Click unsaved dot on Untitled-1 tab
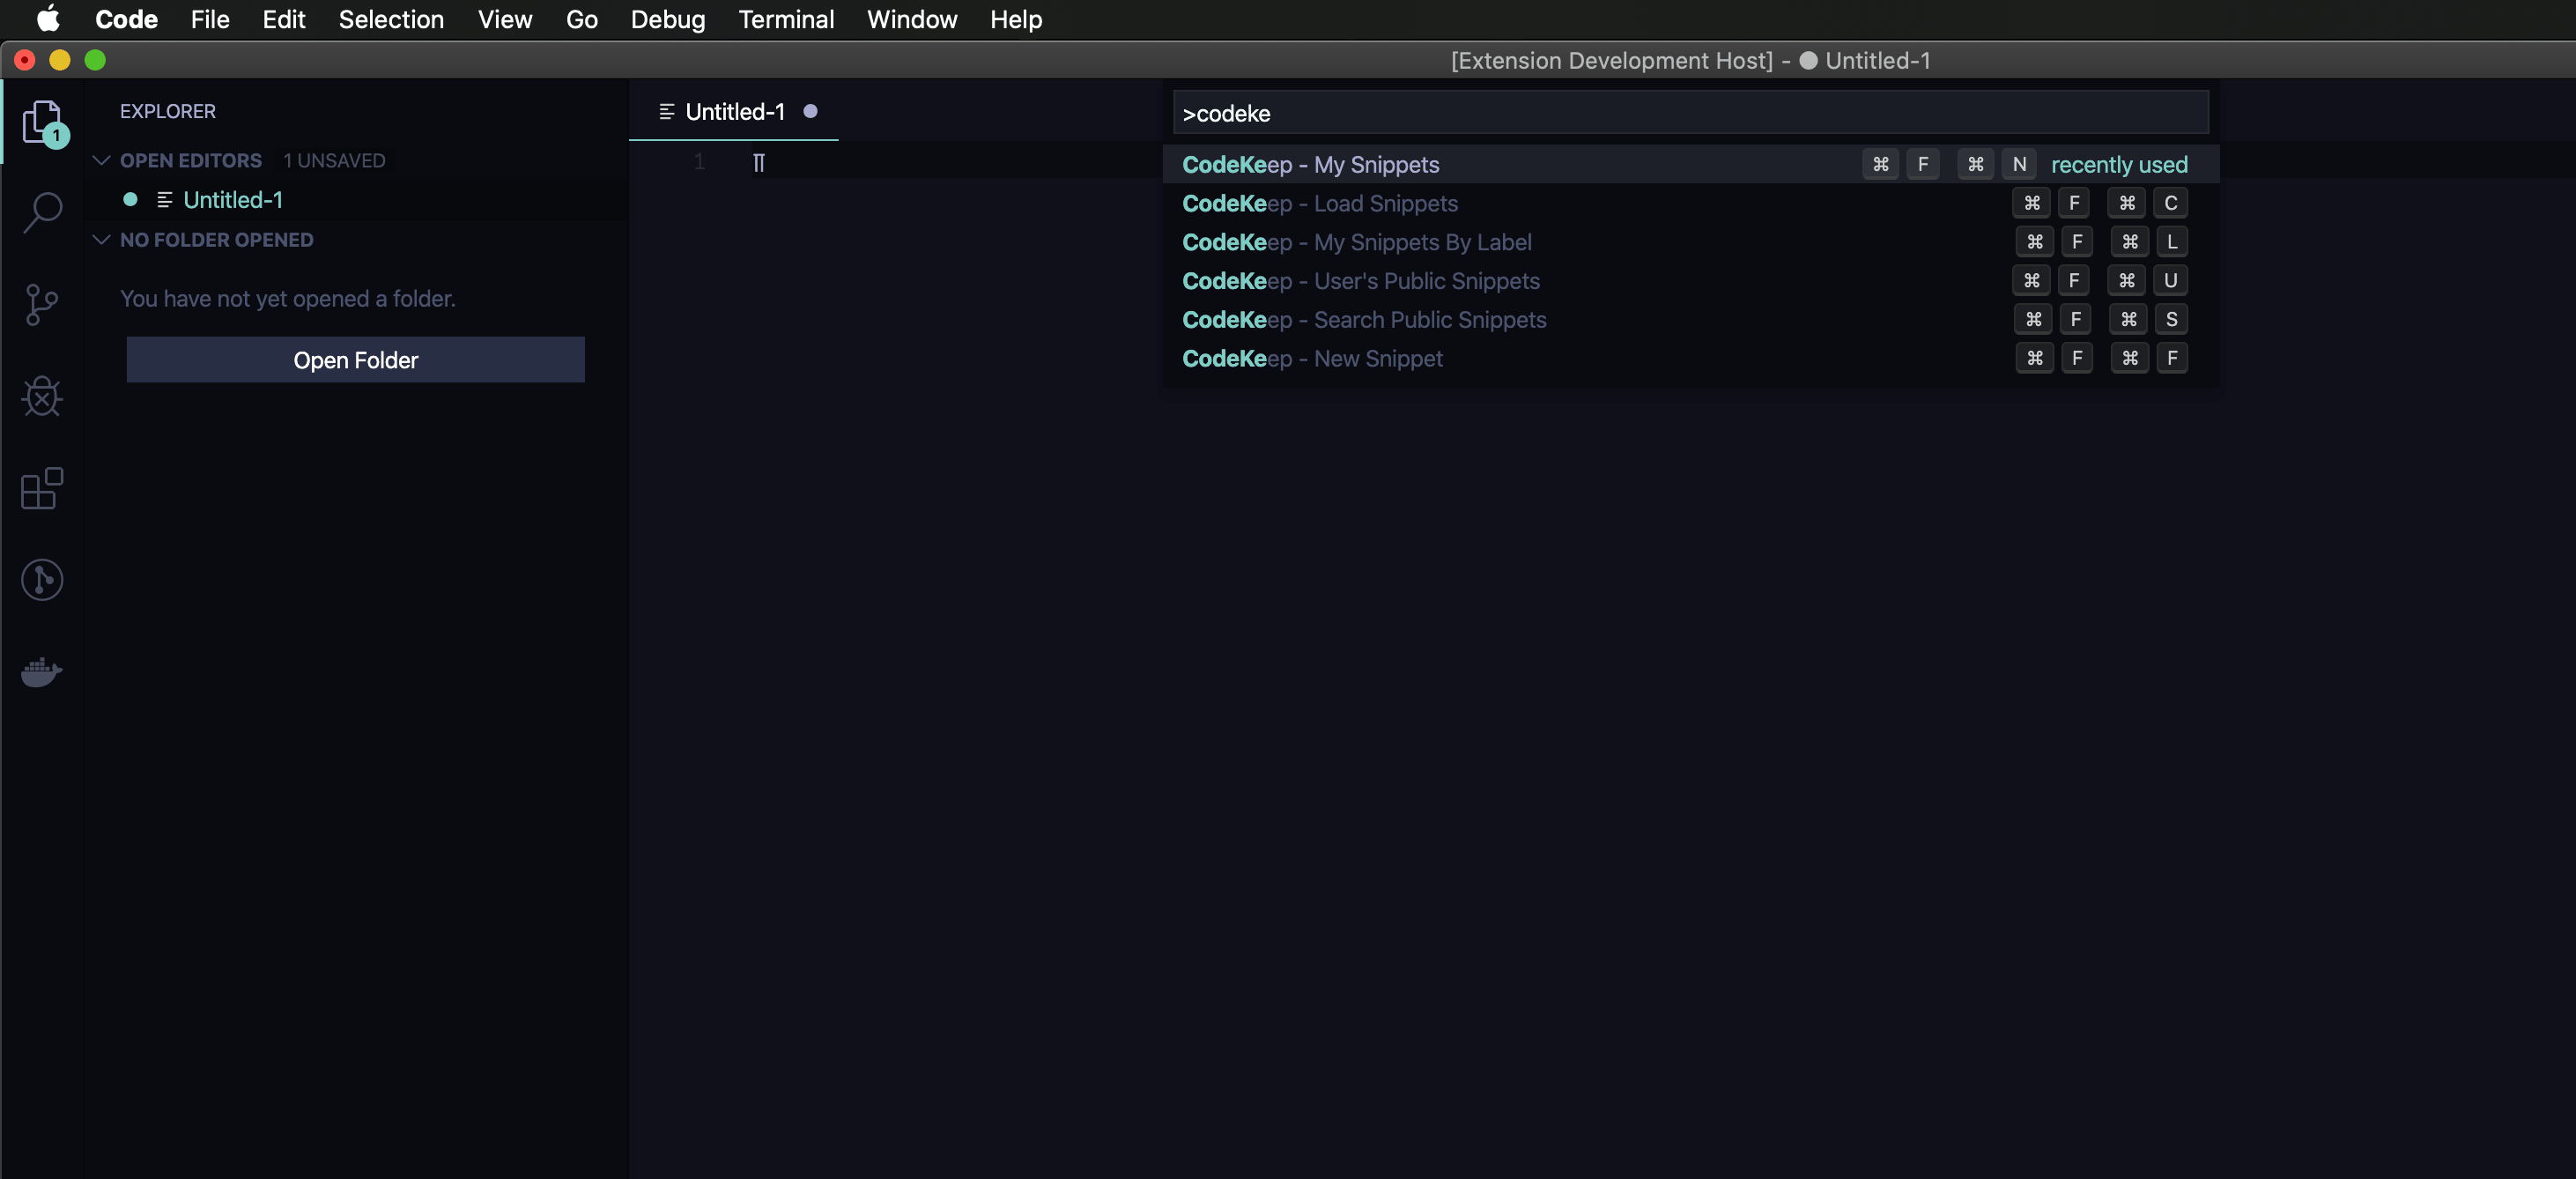The image size is (2576, 1179). pos(810,111)
